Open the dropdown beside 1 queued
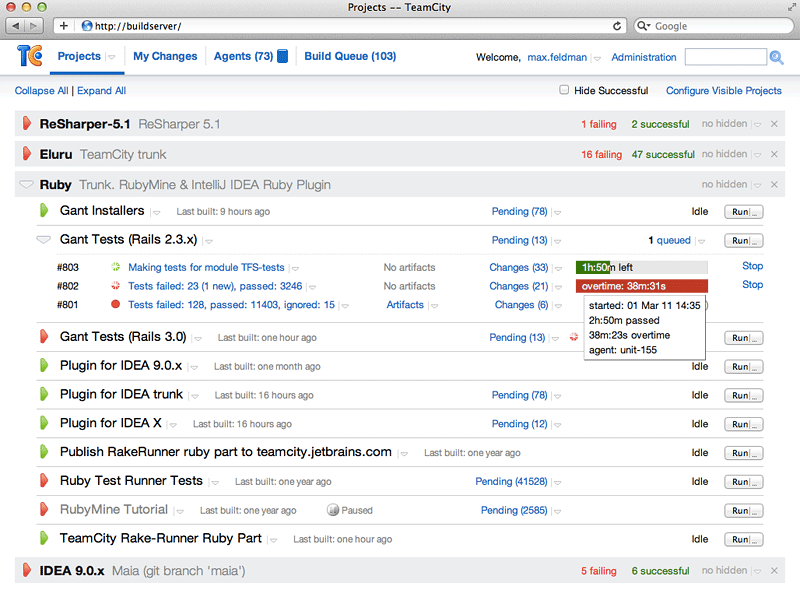Image resolution: width=800 pixels, height=600 pixels. click(x=702, y=241)
